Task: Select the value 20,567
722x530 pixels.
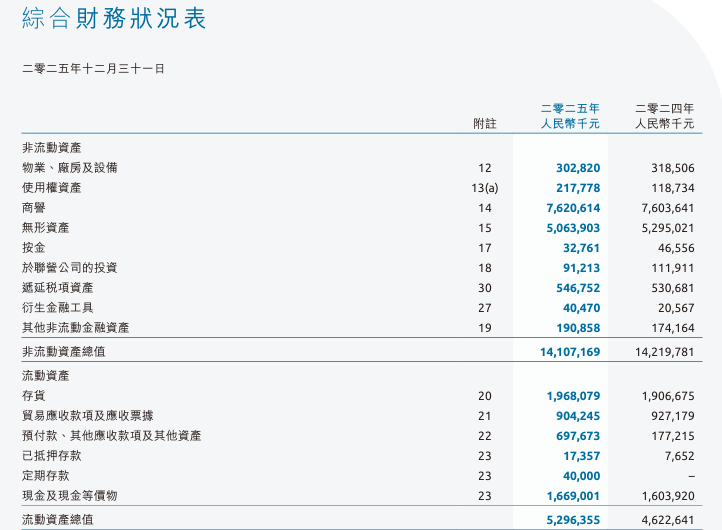Action: tap(676, 308)
